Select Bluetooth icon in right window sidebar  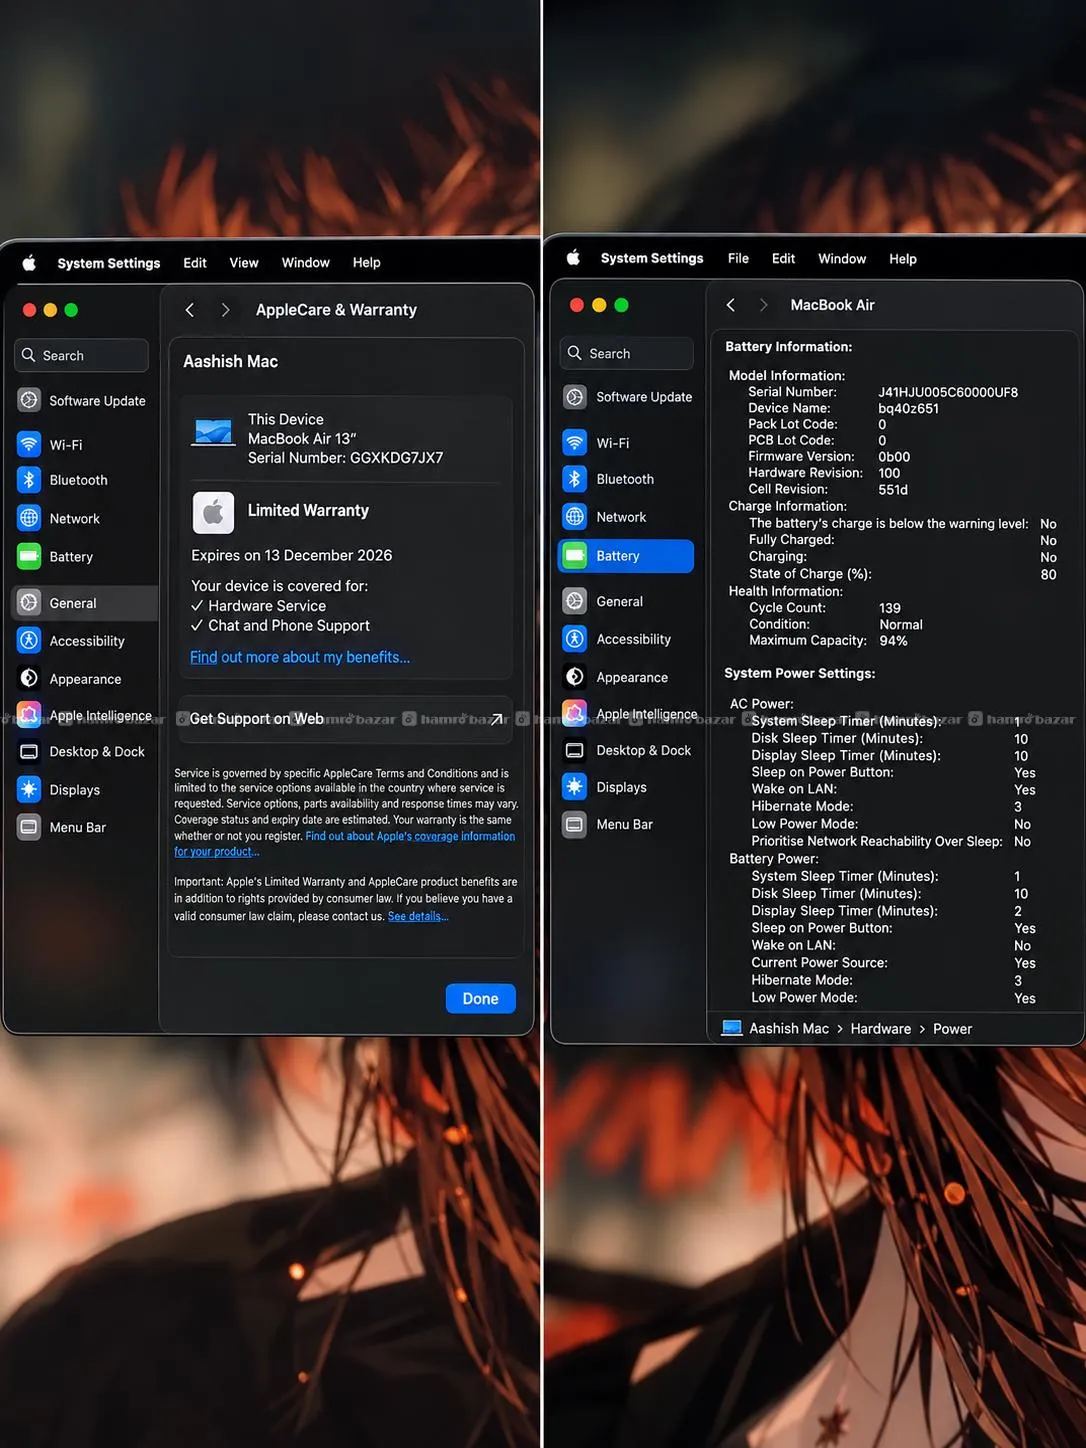[575, 479]
